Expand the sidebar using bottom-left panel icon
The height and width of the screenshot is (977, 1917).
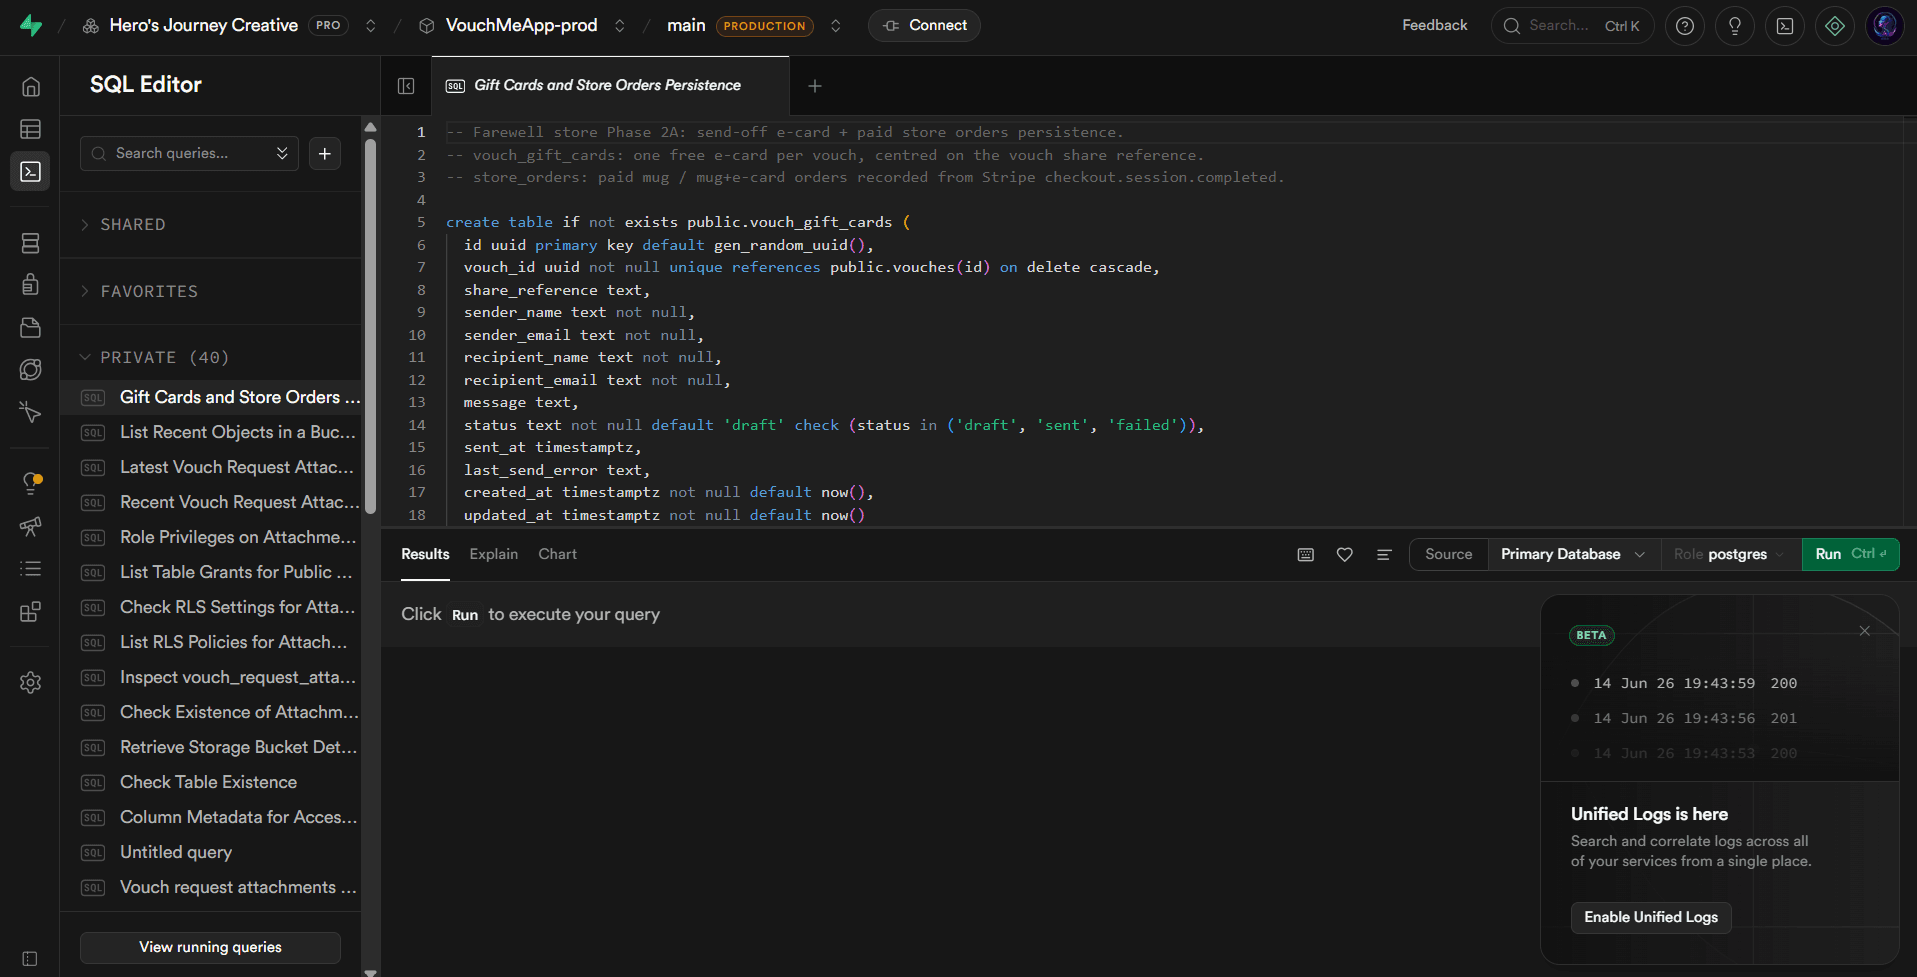(30, 959)
